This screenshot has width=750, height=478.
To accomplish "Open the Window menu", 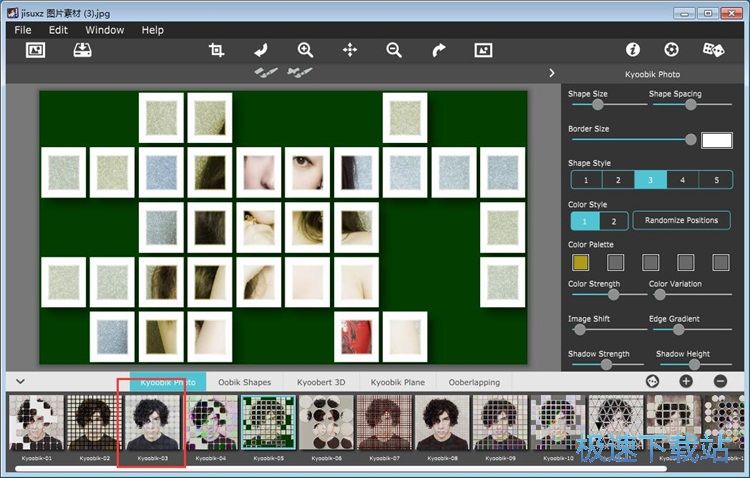I will (104, 30).
